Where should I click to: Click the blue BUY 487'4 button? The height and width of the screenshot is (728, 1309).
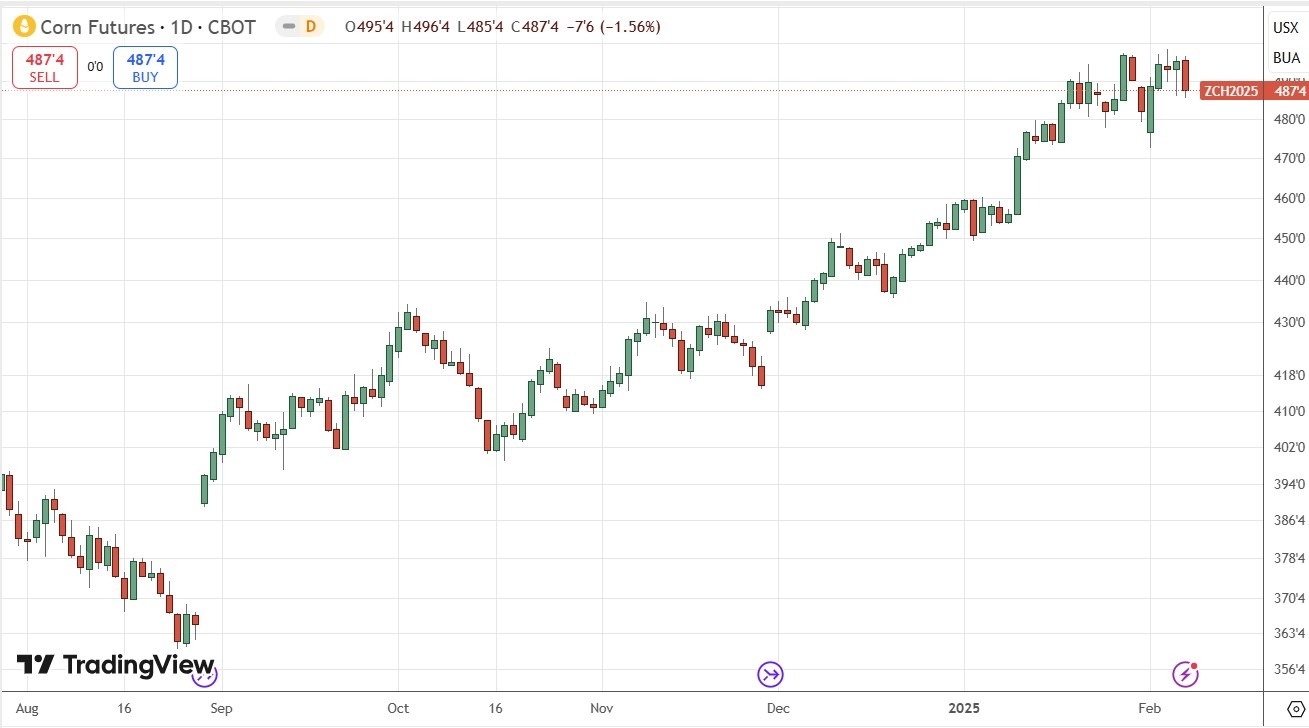tap(145, 66)
